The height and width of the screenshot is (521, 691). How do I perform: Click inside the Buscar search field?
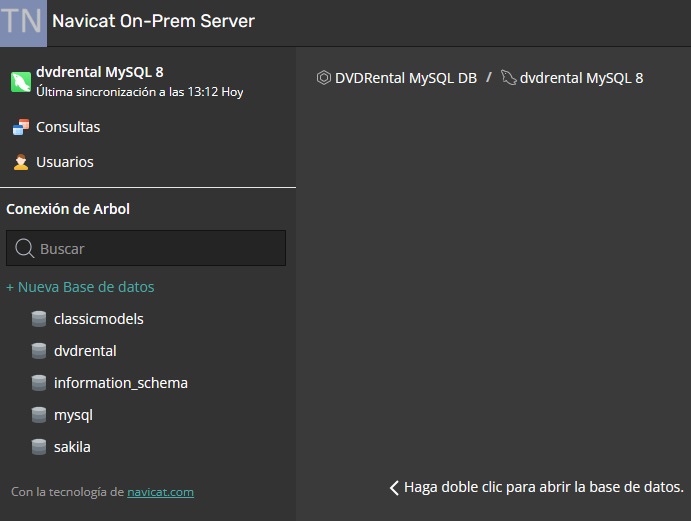pos(146,248)
